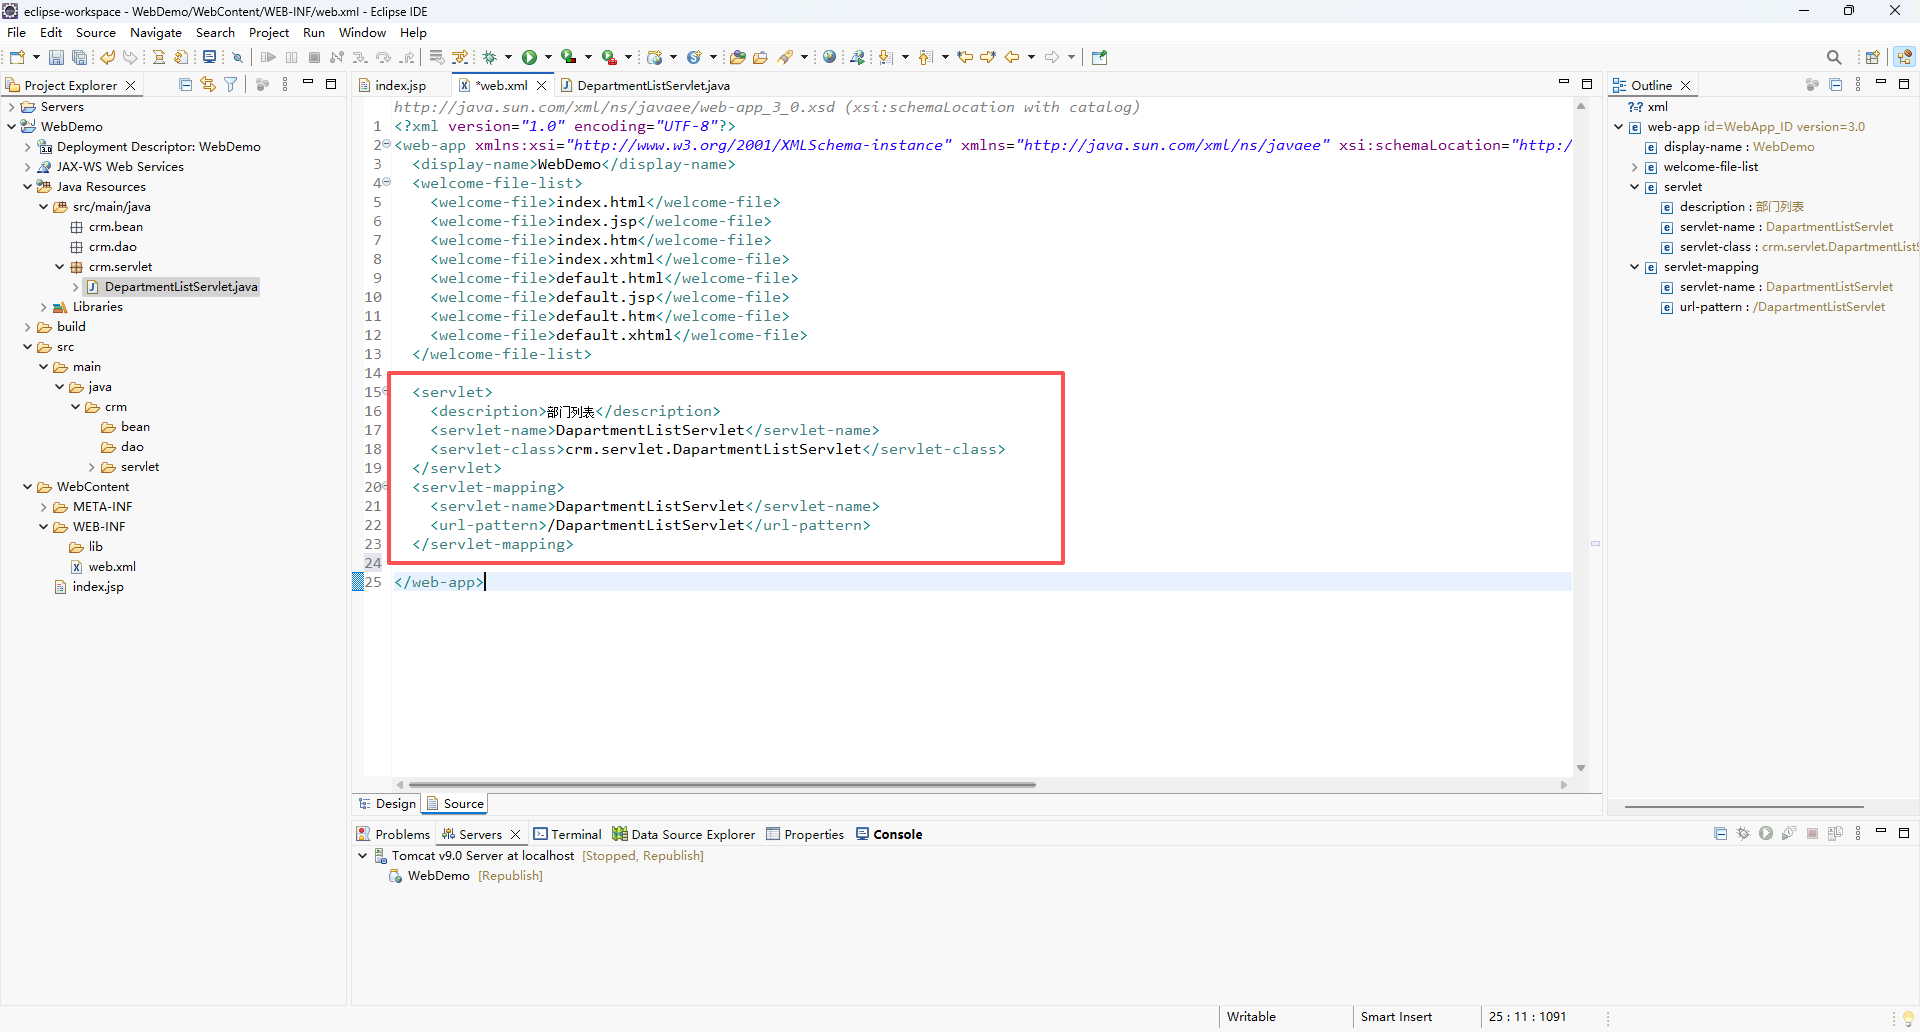This screenshot has width=1920, height=1032.
Task: Minimize the editor area
Action: point(1564,82)
